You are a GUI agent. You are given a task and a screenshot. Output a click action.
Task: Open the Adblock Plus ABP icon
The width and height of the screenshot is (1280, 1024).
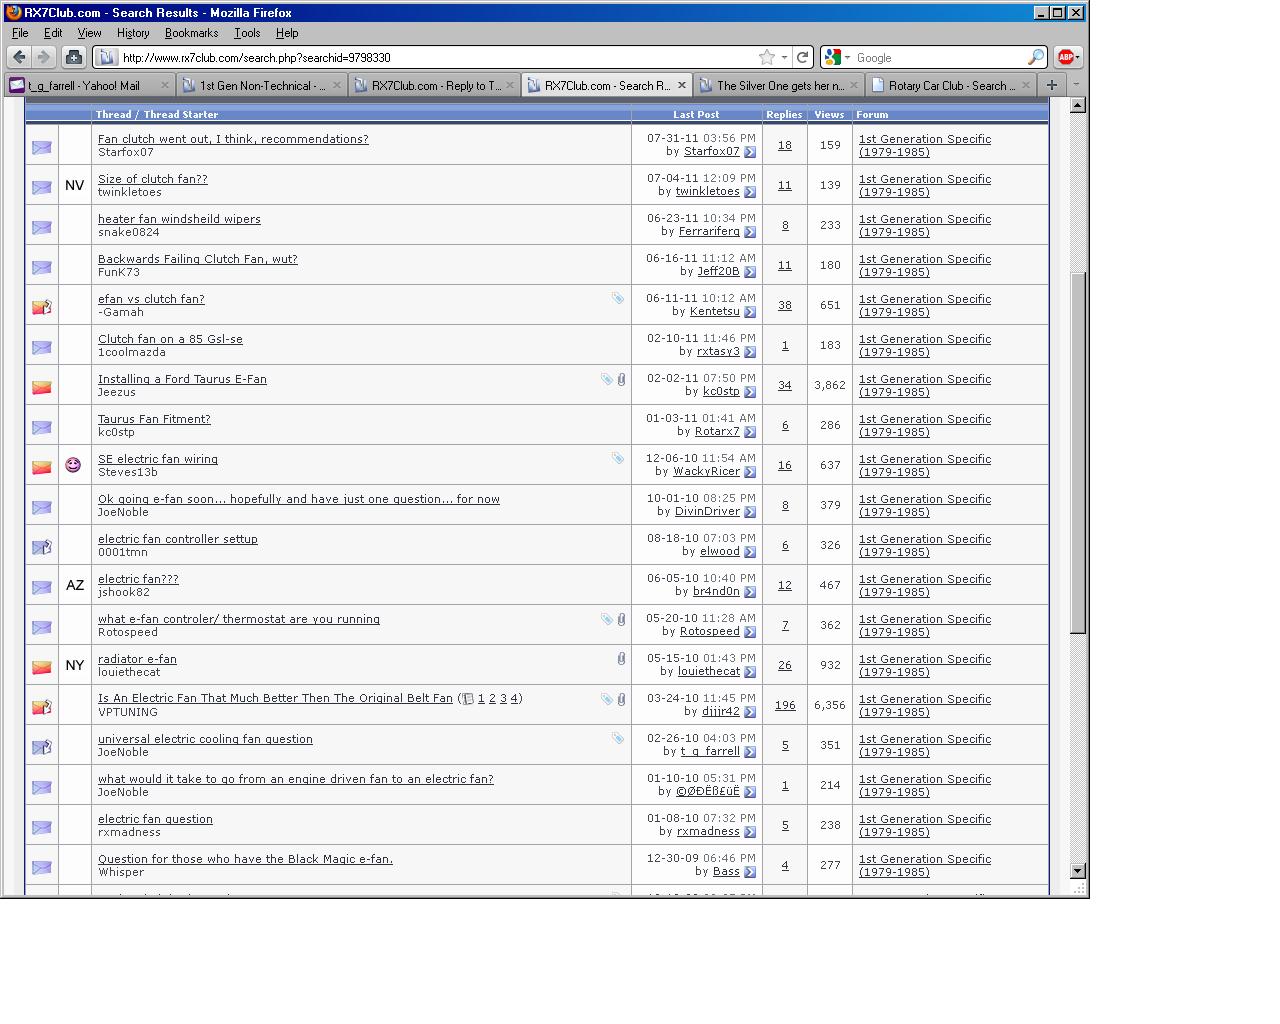[1066, 57]
